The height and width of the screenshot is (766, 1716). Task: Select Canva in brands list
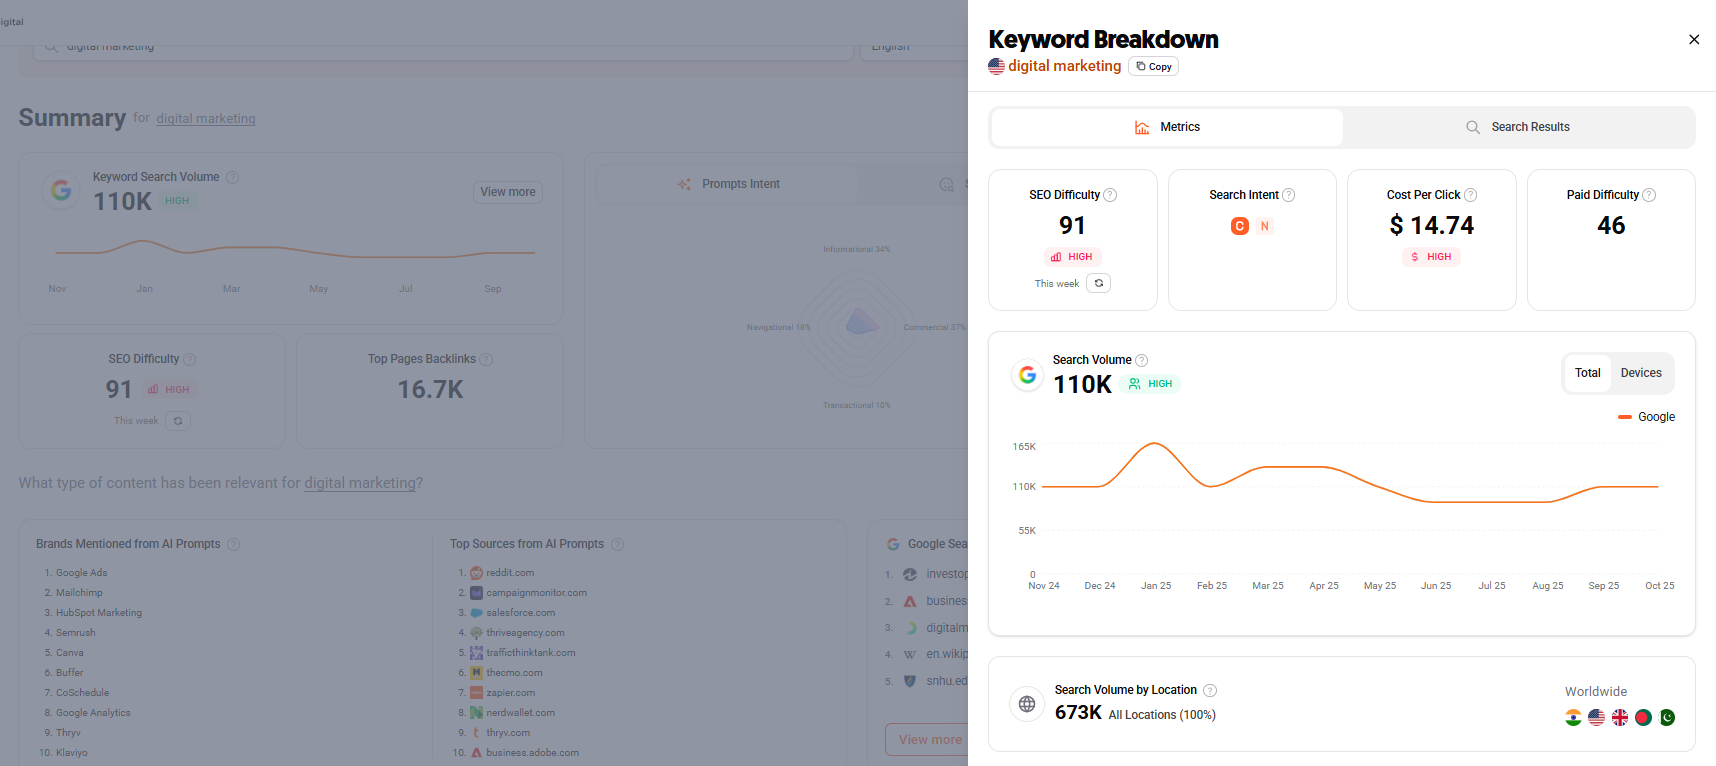point(70,653)
